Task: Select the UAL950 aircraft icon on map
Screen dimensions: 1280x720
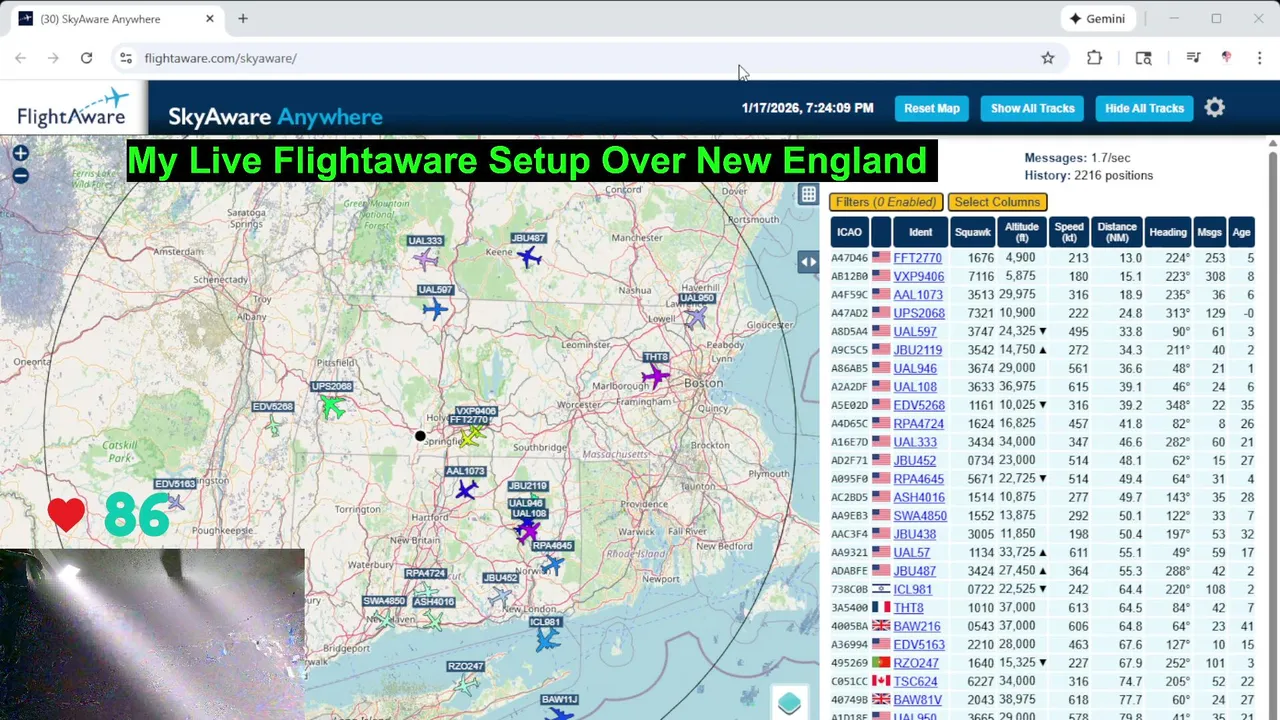Action: coord(696,317)
